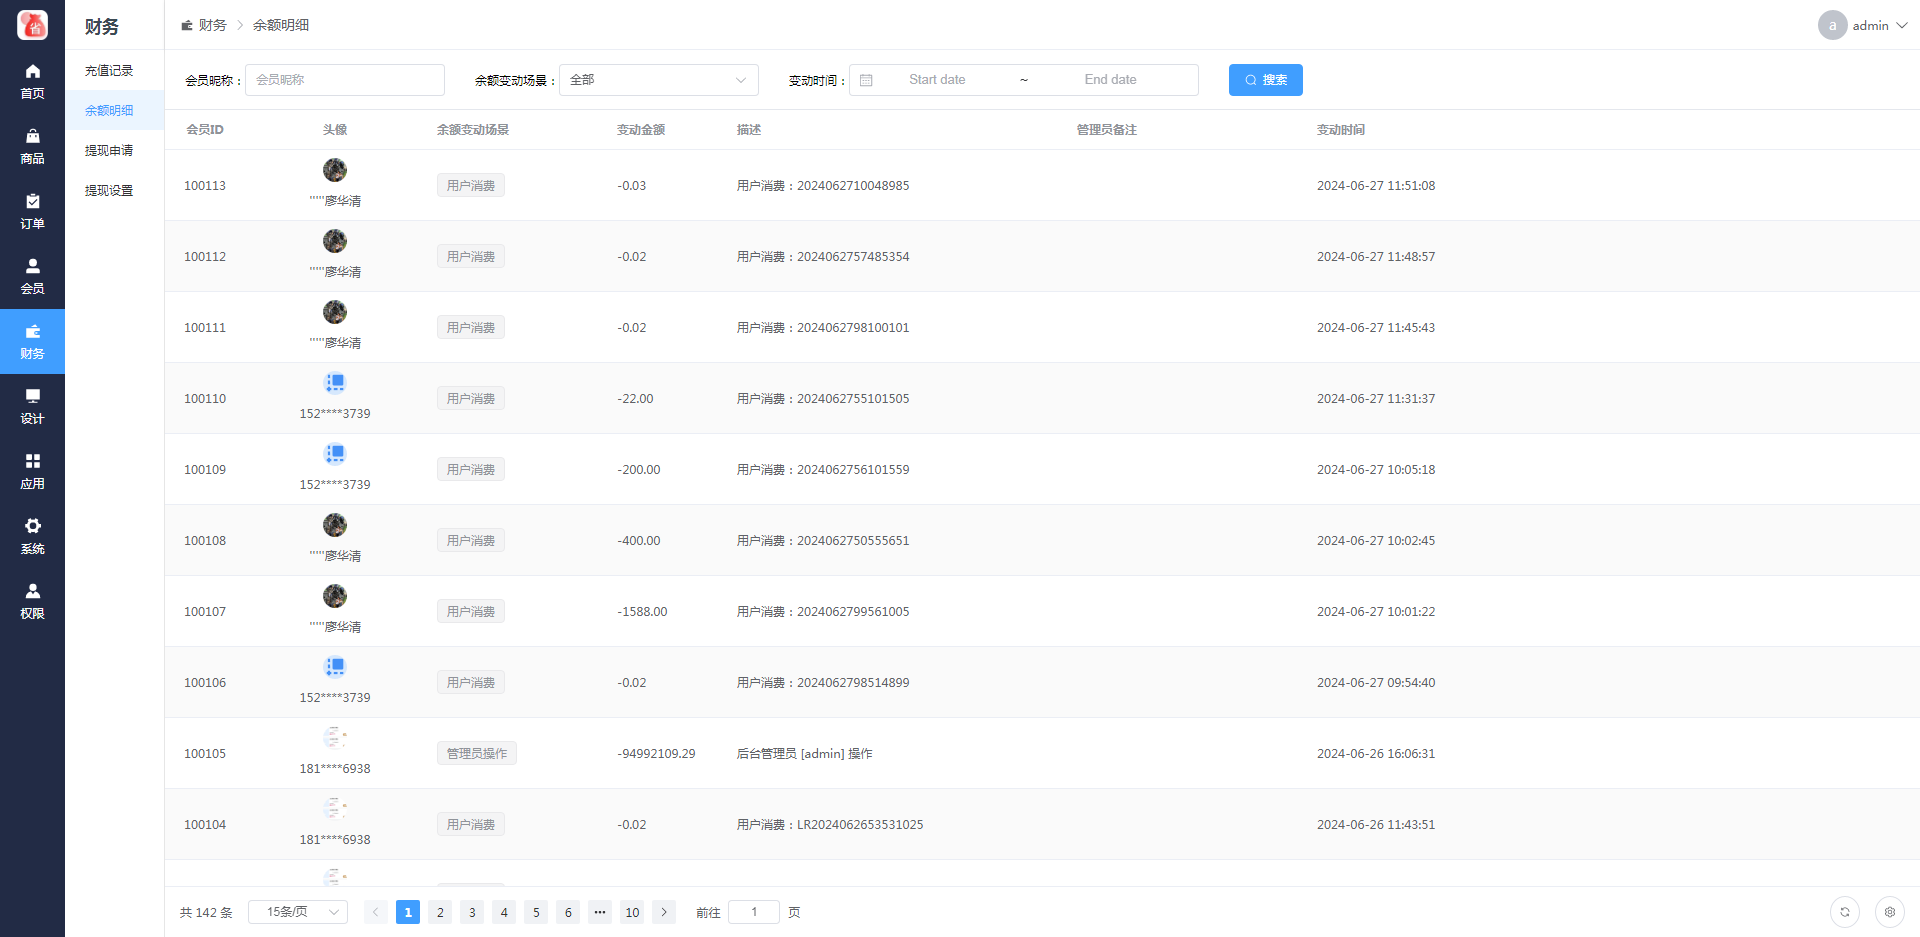The width and height of the screenshot is (1920, 937).
Task: Go to page 2 in pagination
Action: pos(440,912)
